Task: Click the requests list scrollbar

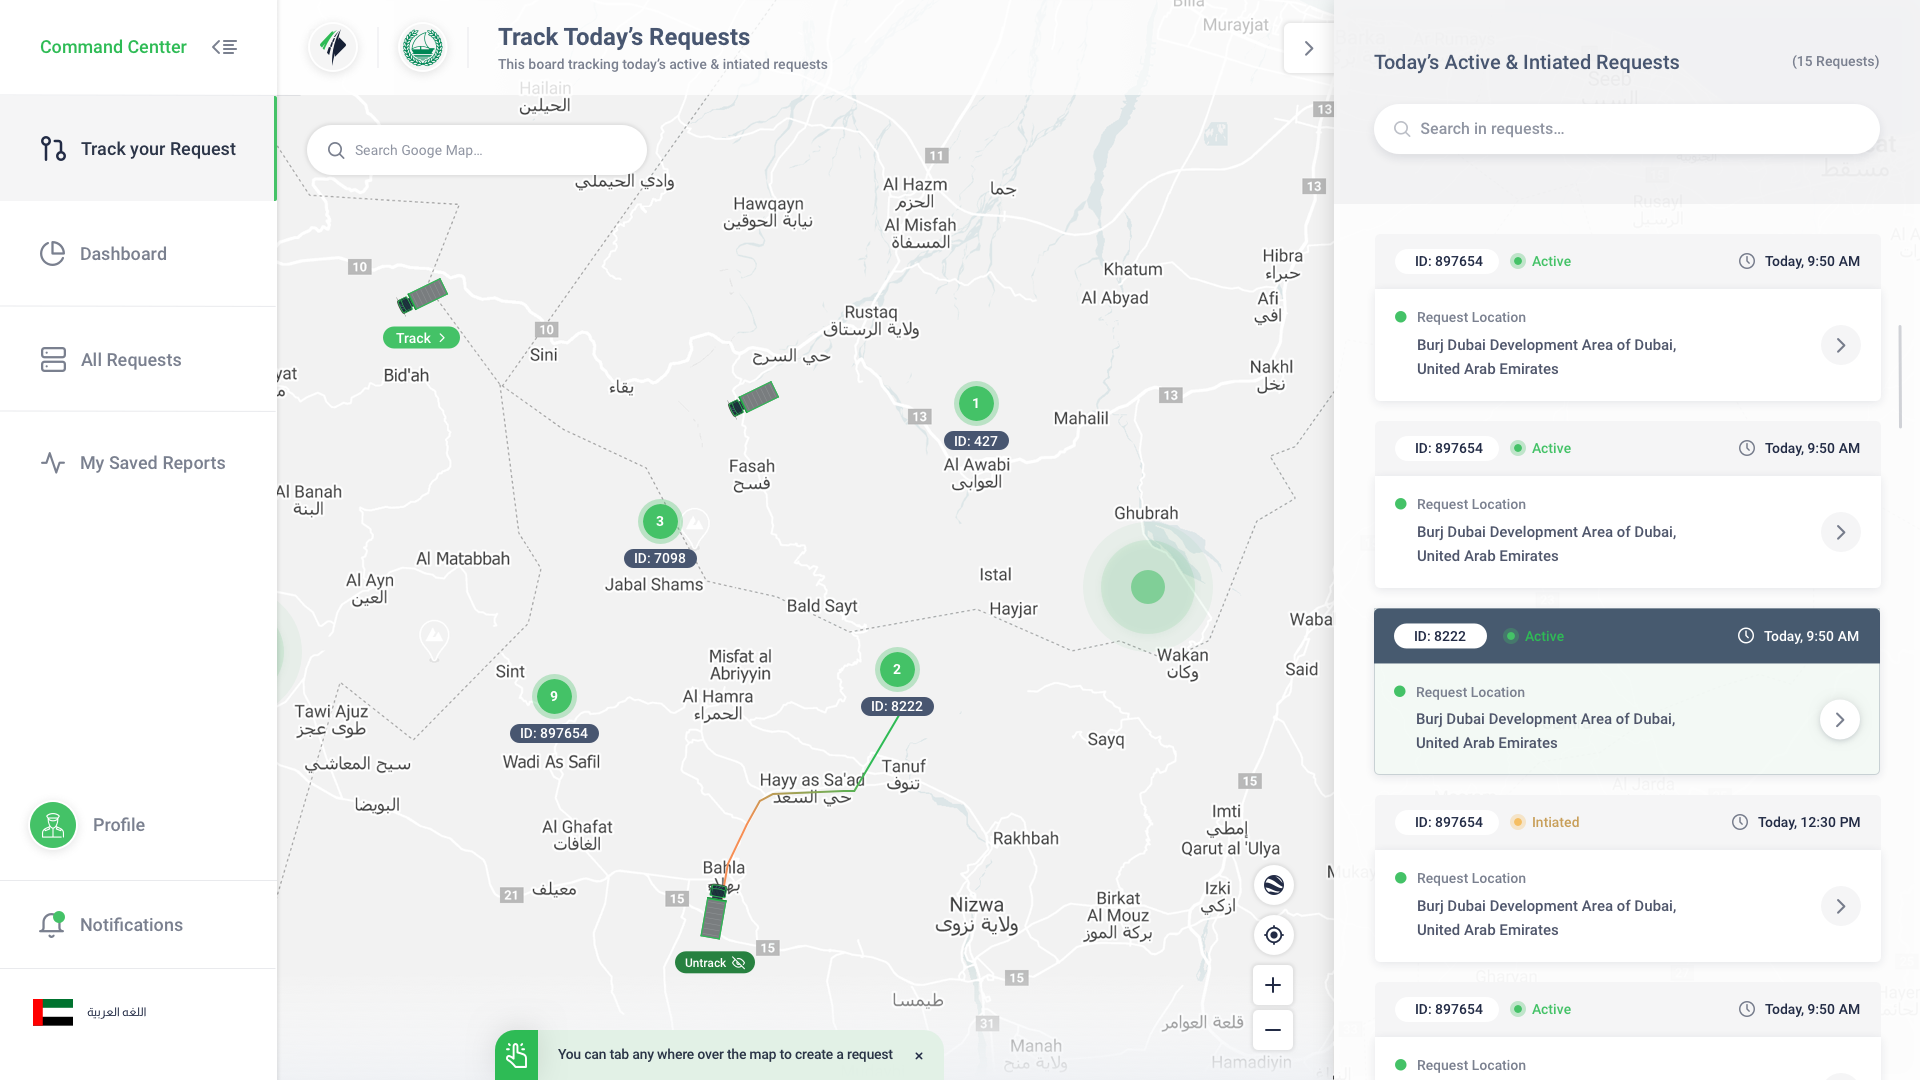Action: pyautogui.click(x=1899, y=377)
